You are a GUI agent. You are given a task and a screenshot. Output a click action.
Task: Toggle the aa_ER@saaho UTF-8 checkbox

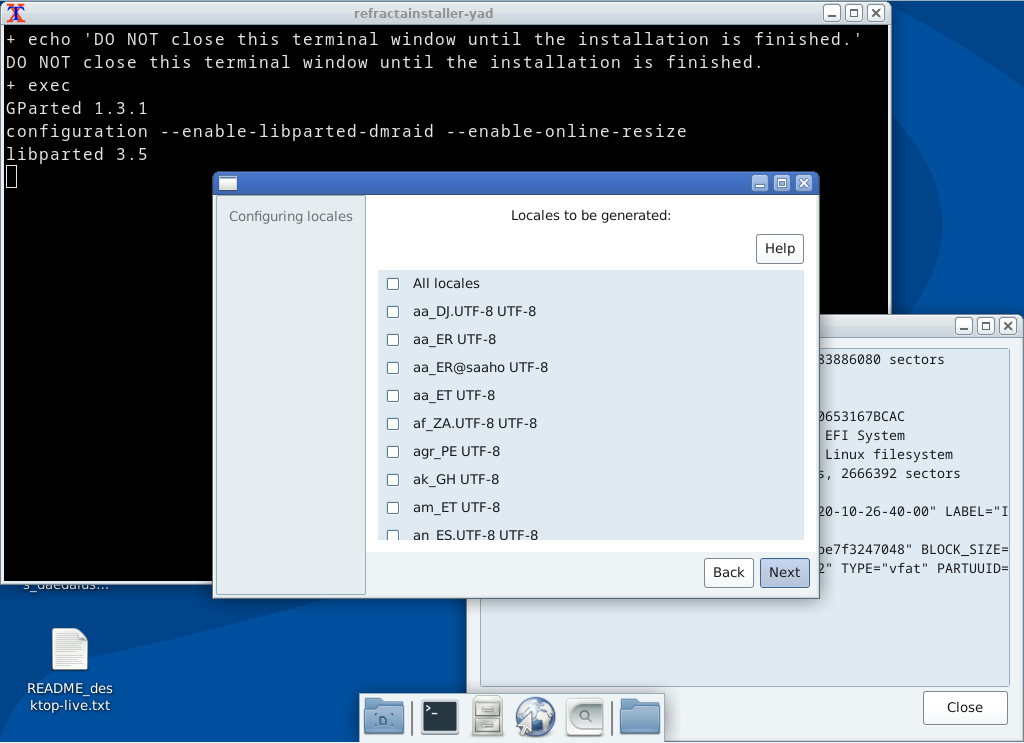393,368
